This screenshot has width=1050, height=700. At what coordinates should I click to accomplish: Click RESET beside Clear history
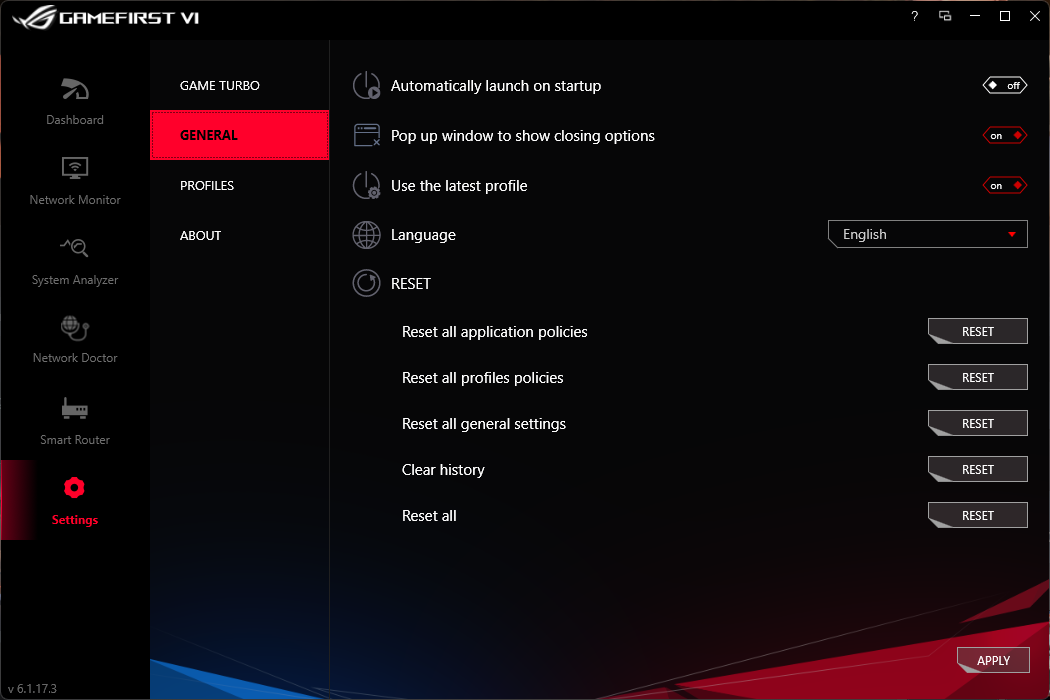pyautogui.click(x=978, y=470)
